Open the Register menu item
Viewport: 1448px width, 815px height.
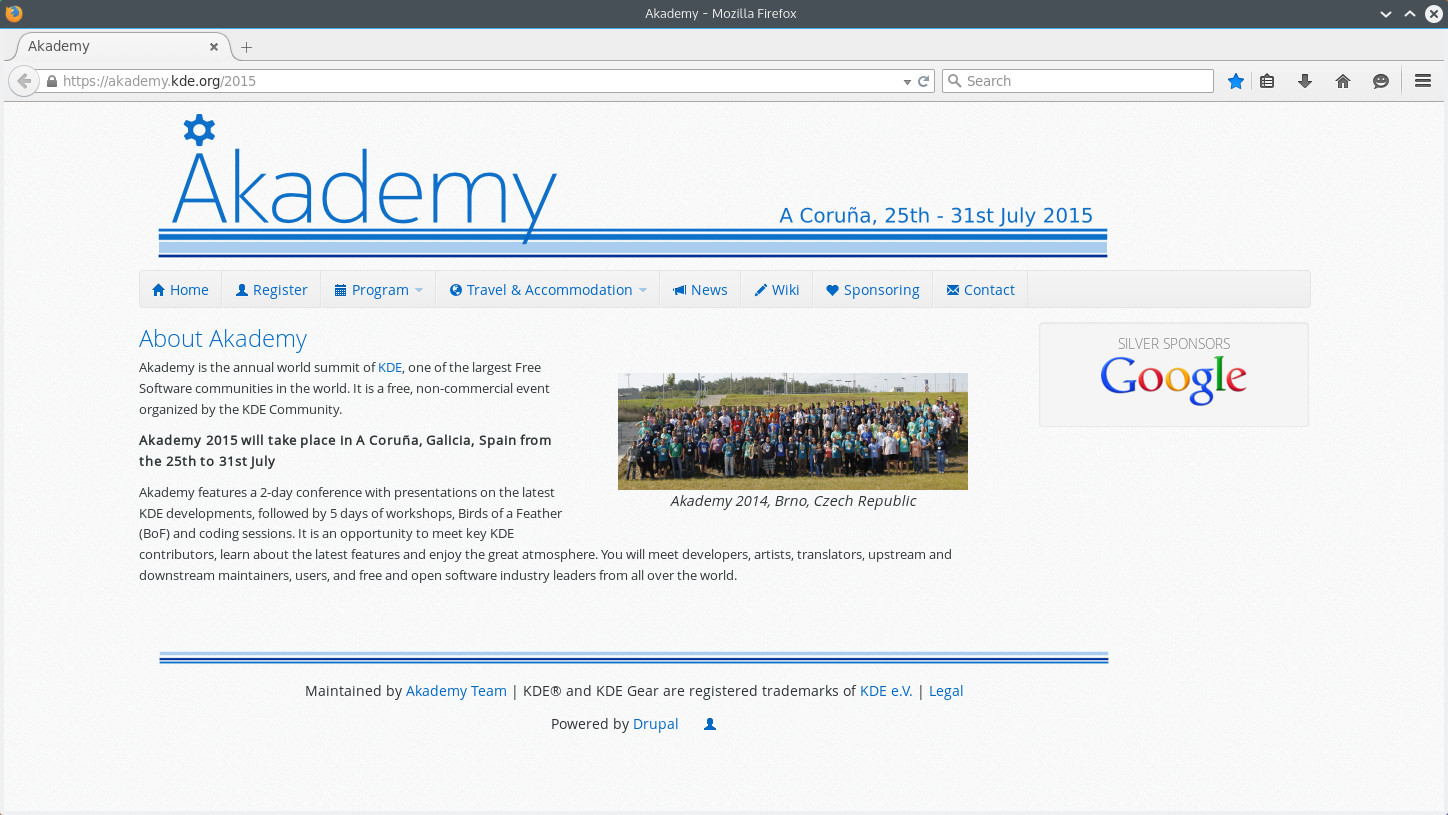tap(271, 290)
